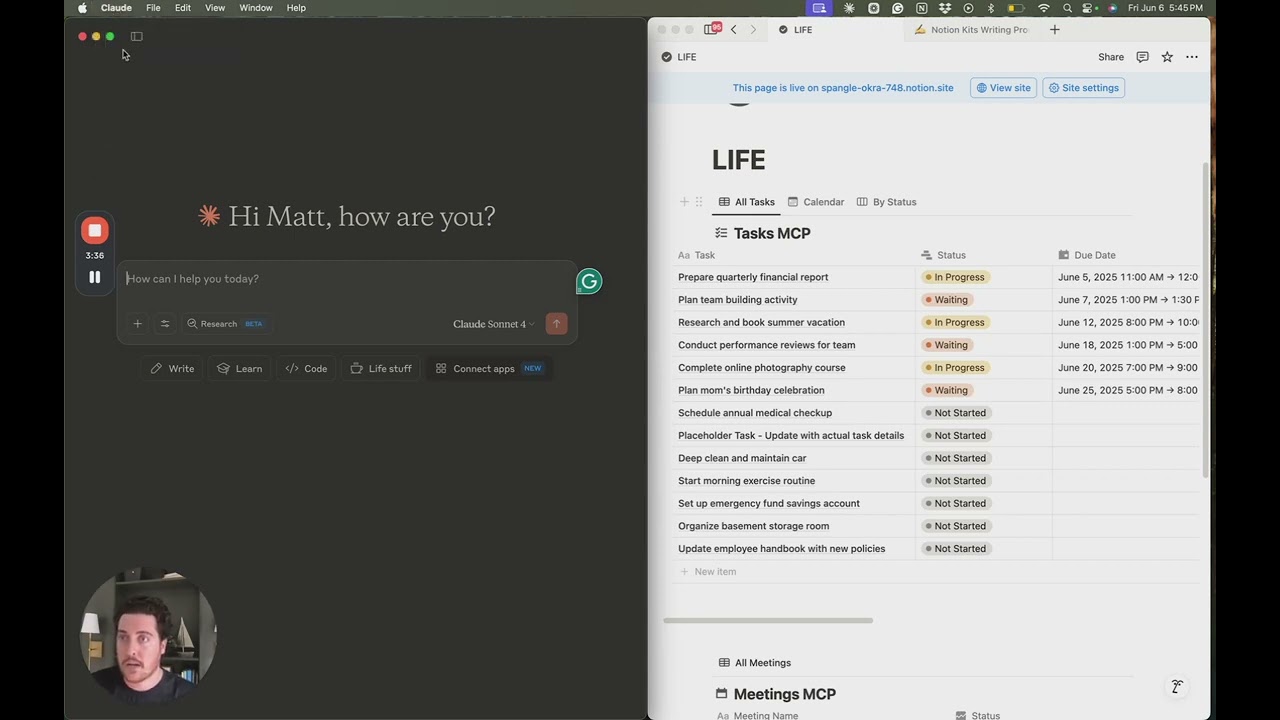Click the Wi-Fi icon in the menu bar
The height and width of the screenshot is (720, 1280).
point(1044,8)
